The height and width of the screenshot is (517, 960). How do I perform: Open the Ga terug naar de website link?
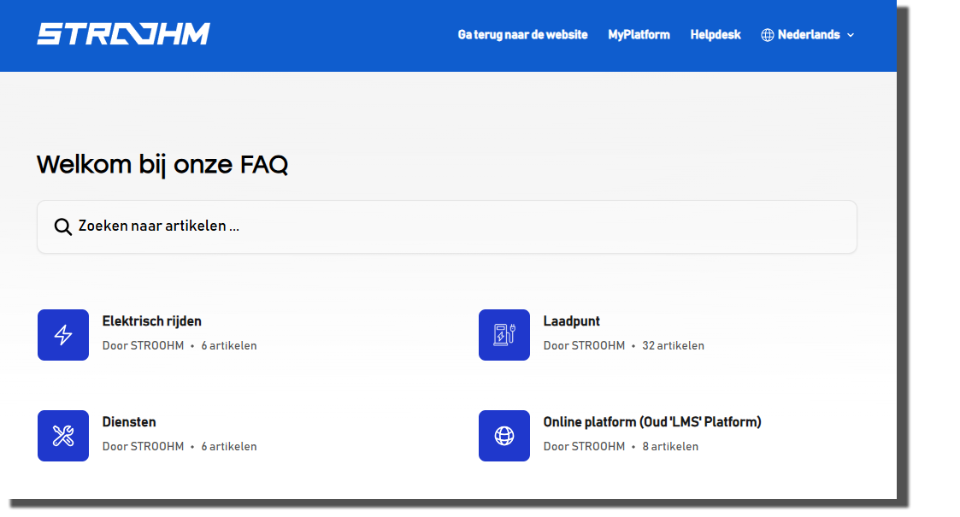pyautogui.click(x=522, y=35)
